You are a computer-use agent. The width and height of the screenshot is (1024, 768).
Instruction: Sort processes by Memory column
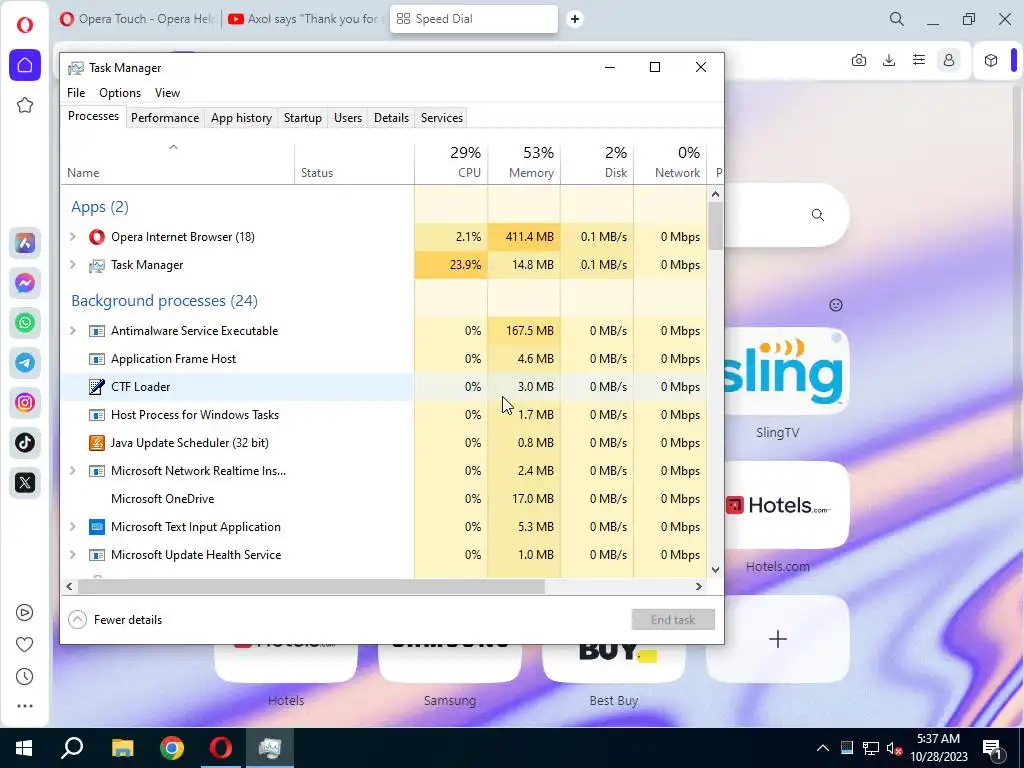[x=524, y=162]
